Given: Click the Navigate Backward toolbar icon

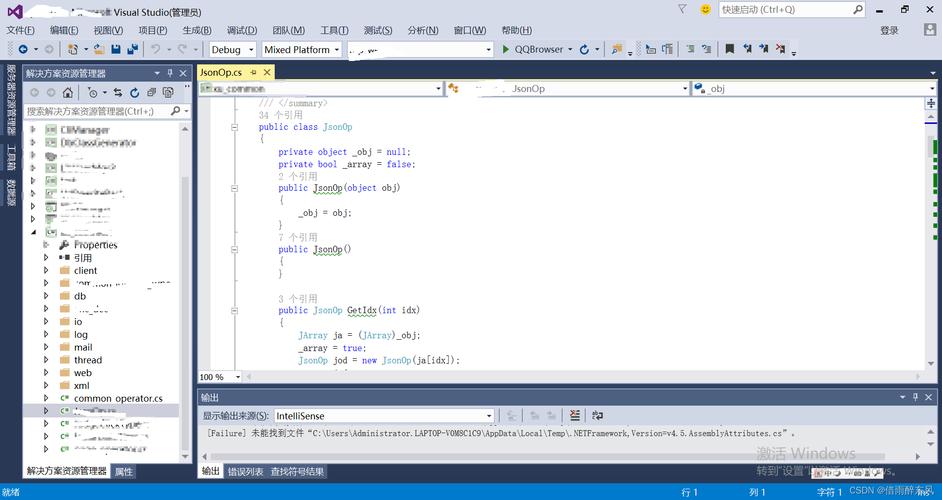Looking at the screenshot, I should click(x=23, y=49).
